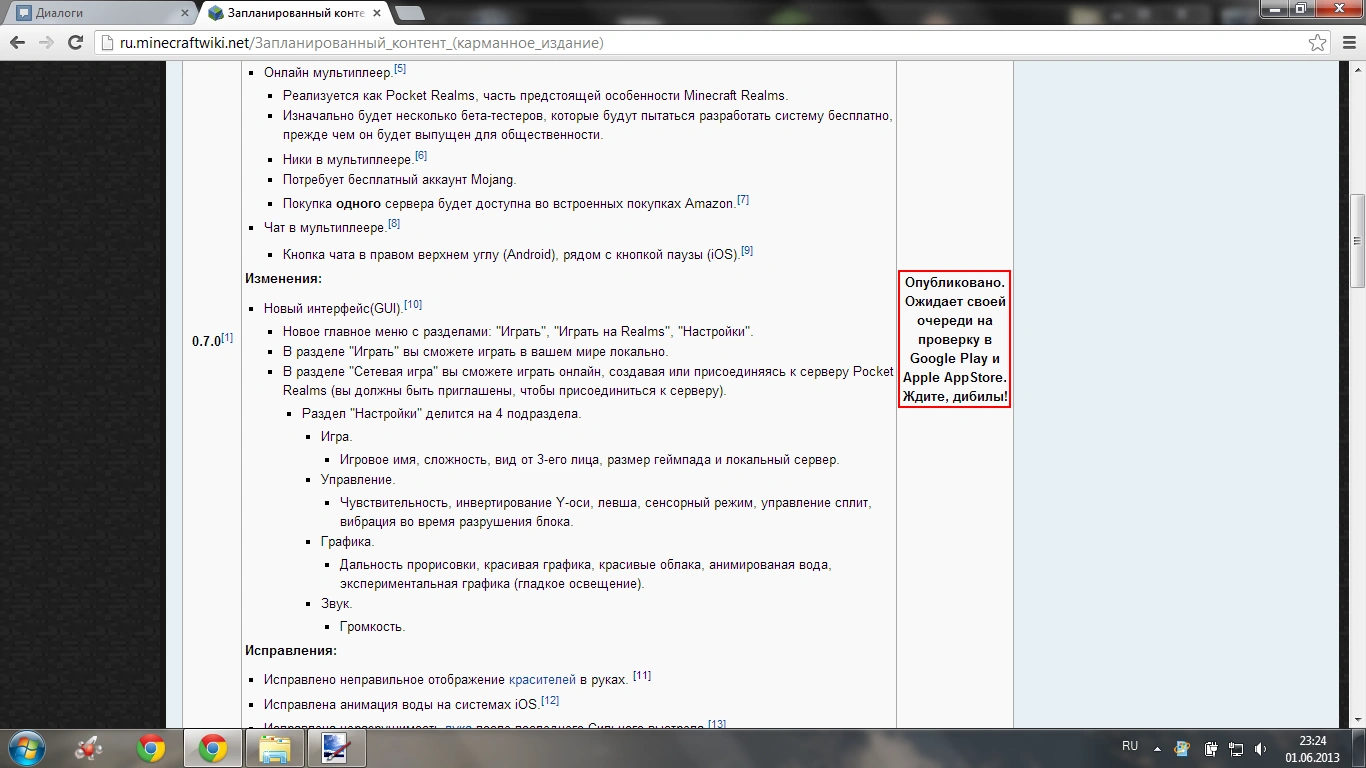Open reference [12] after iOS water animation fix

[x=550, y=701]
